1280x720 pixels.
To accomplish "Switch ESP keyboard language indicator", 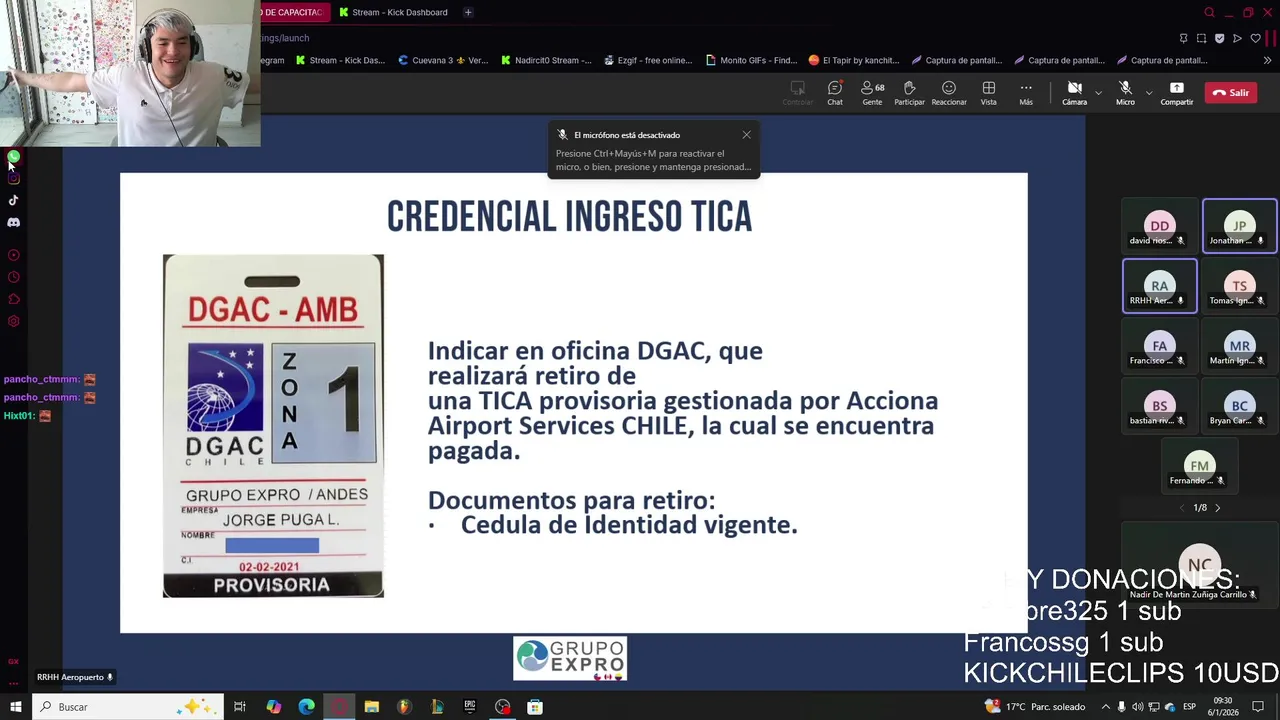I will pyautogui.click(x=1189, y=707).
